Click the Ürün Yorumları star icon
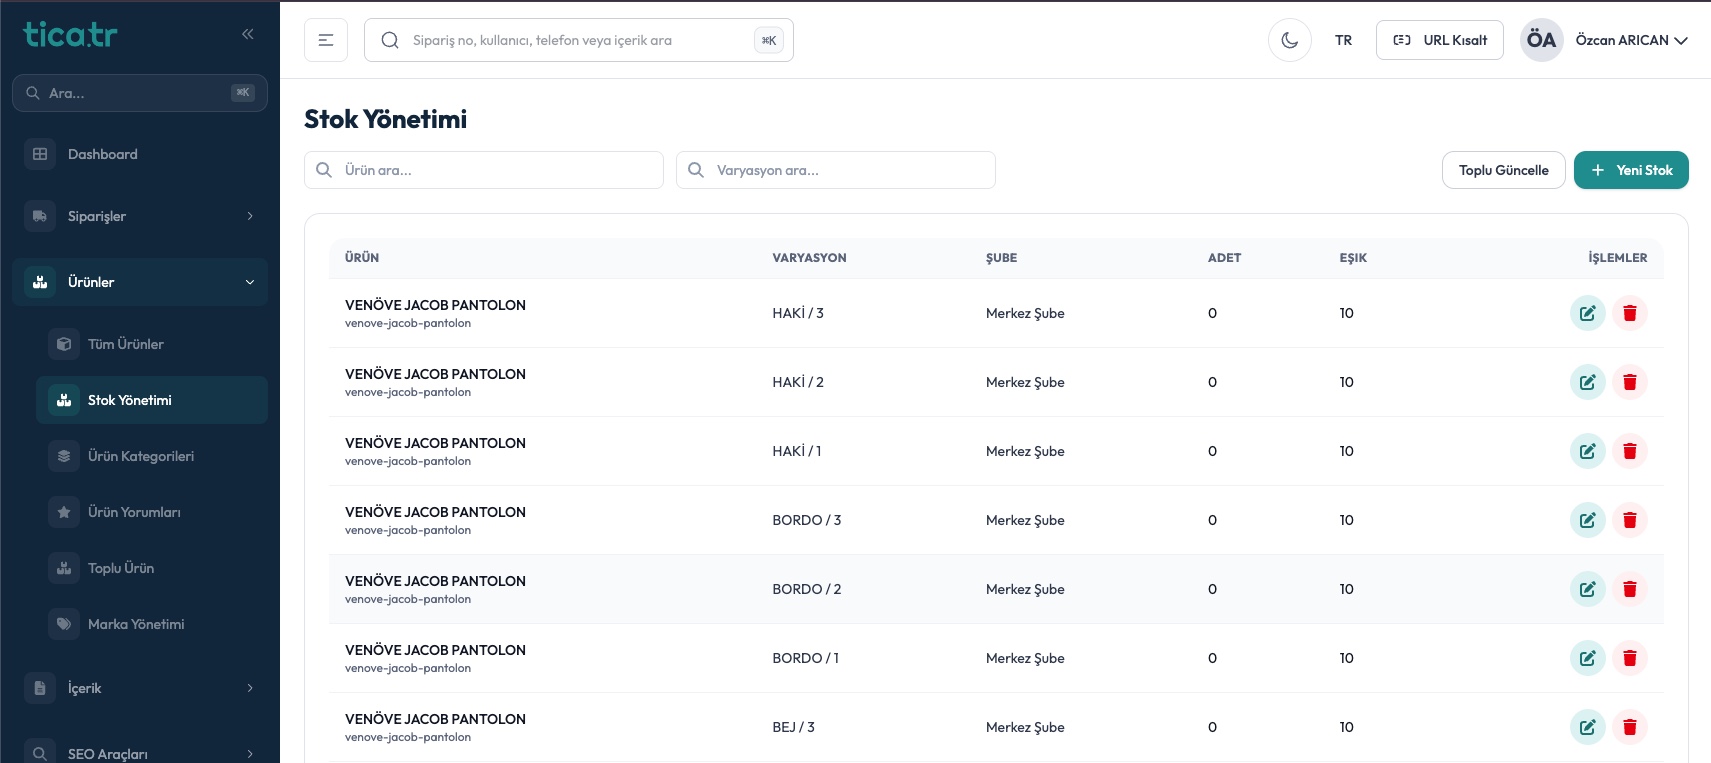This screenshot has height=763, width=1711. point(64,512)
